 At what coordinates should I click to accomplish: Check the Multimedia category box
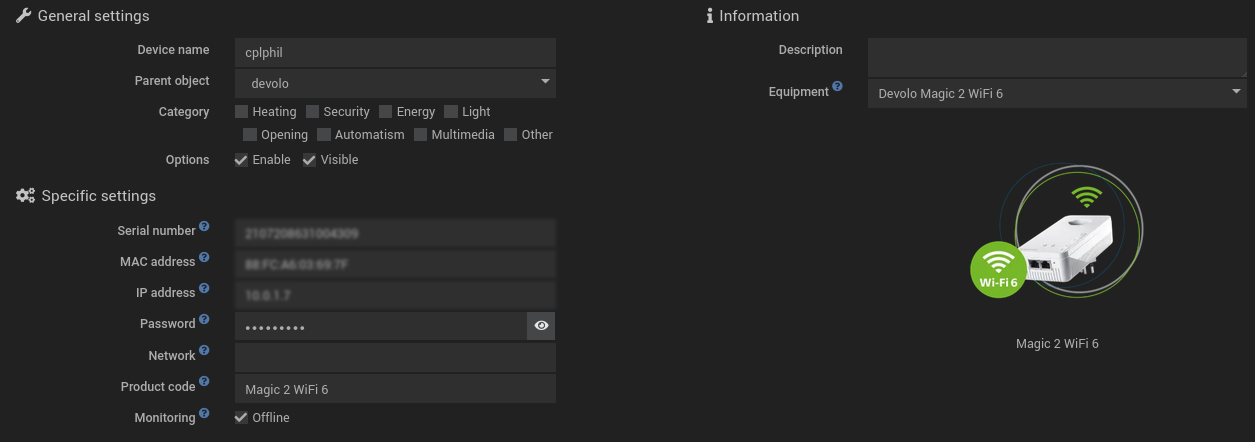421,135
